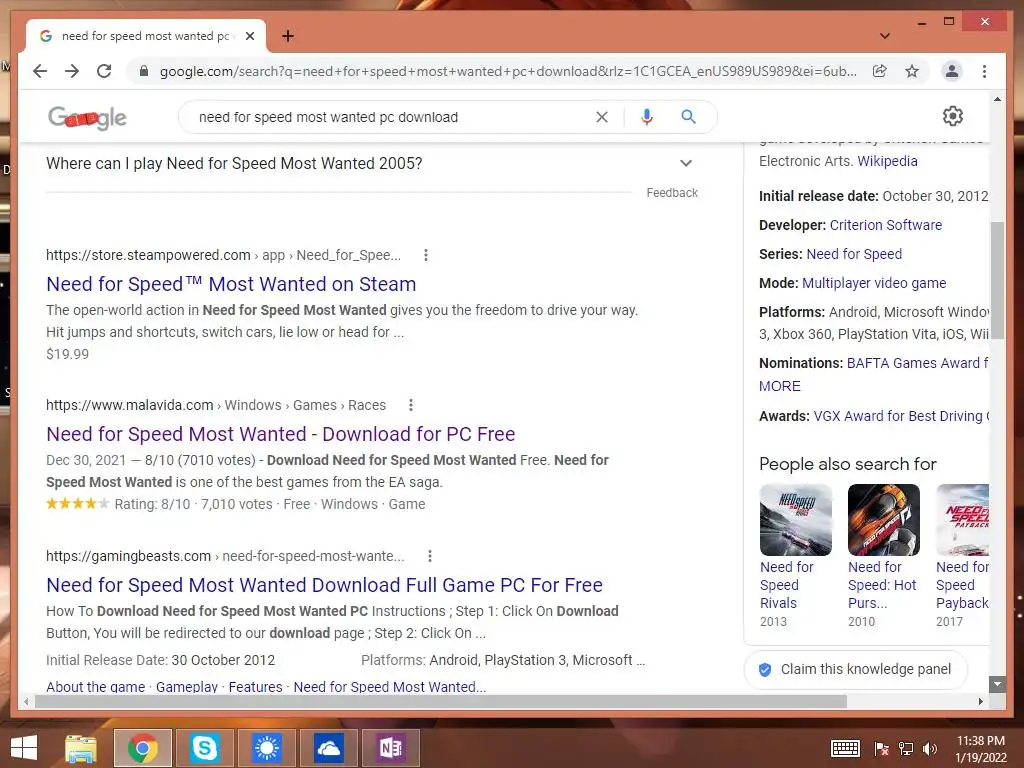The width and height of the screenshot is (1024, 768).
Task: Open the taskbar clock showing 11:38 PM
Action: (x=981, y=749)
